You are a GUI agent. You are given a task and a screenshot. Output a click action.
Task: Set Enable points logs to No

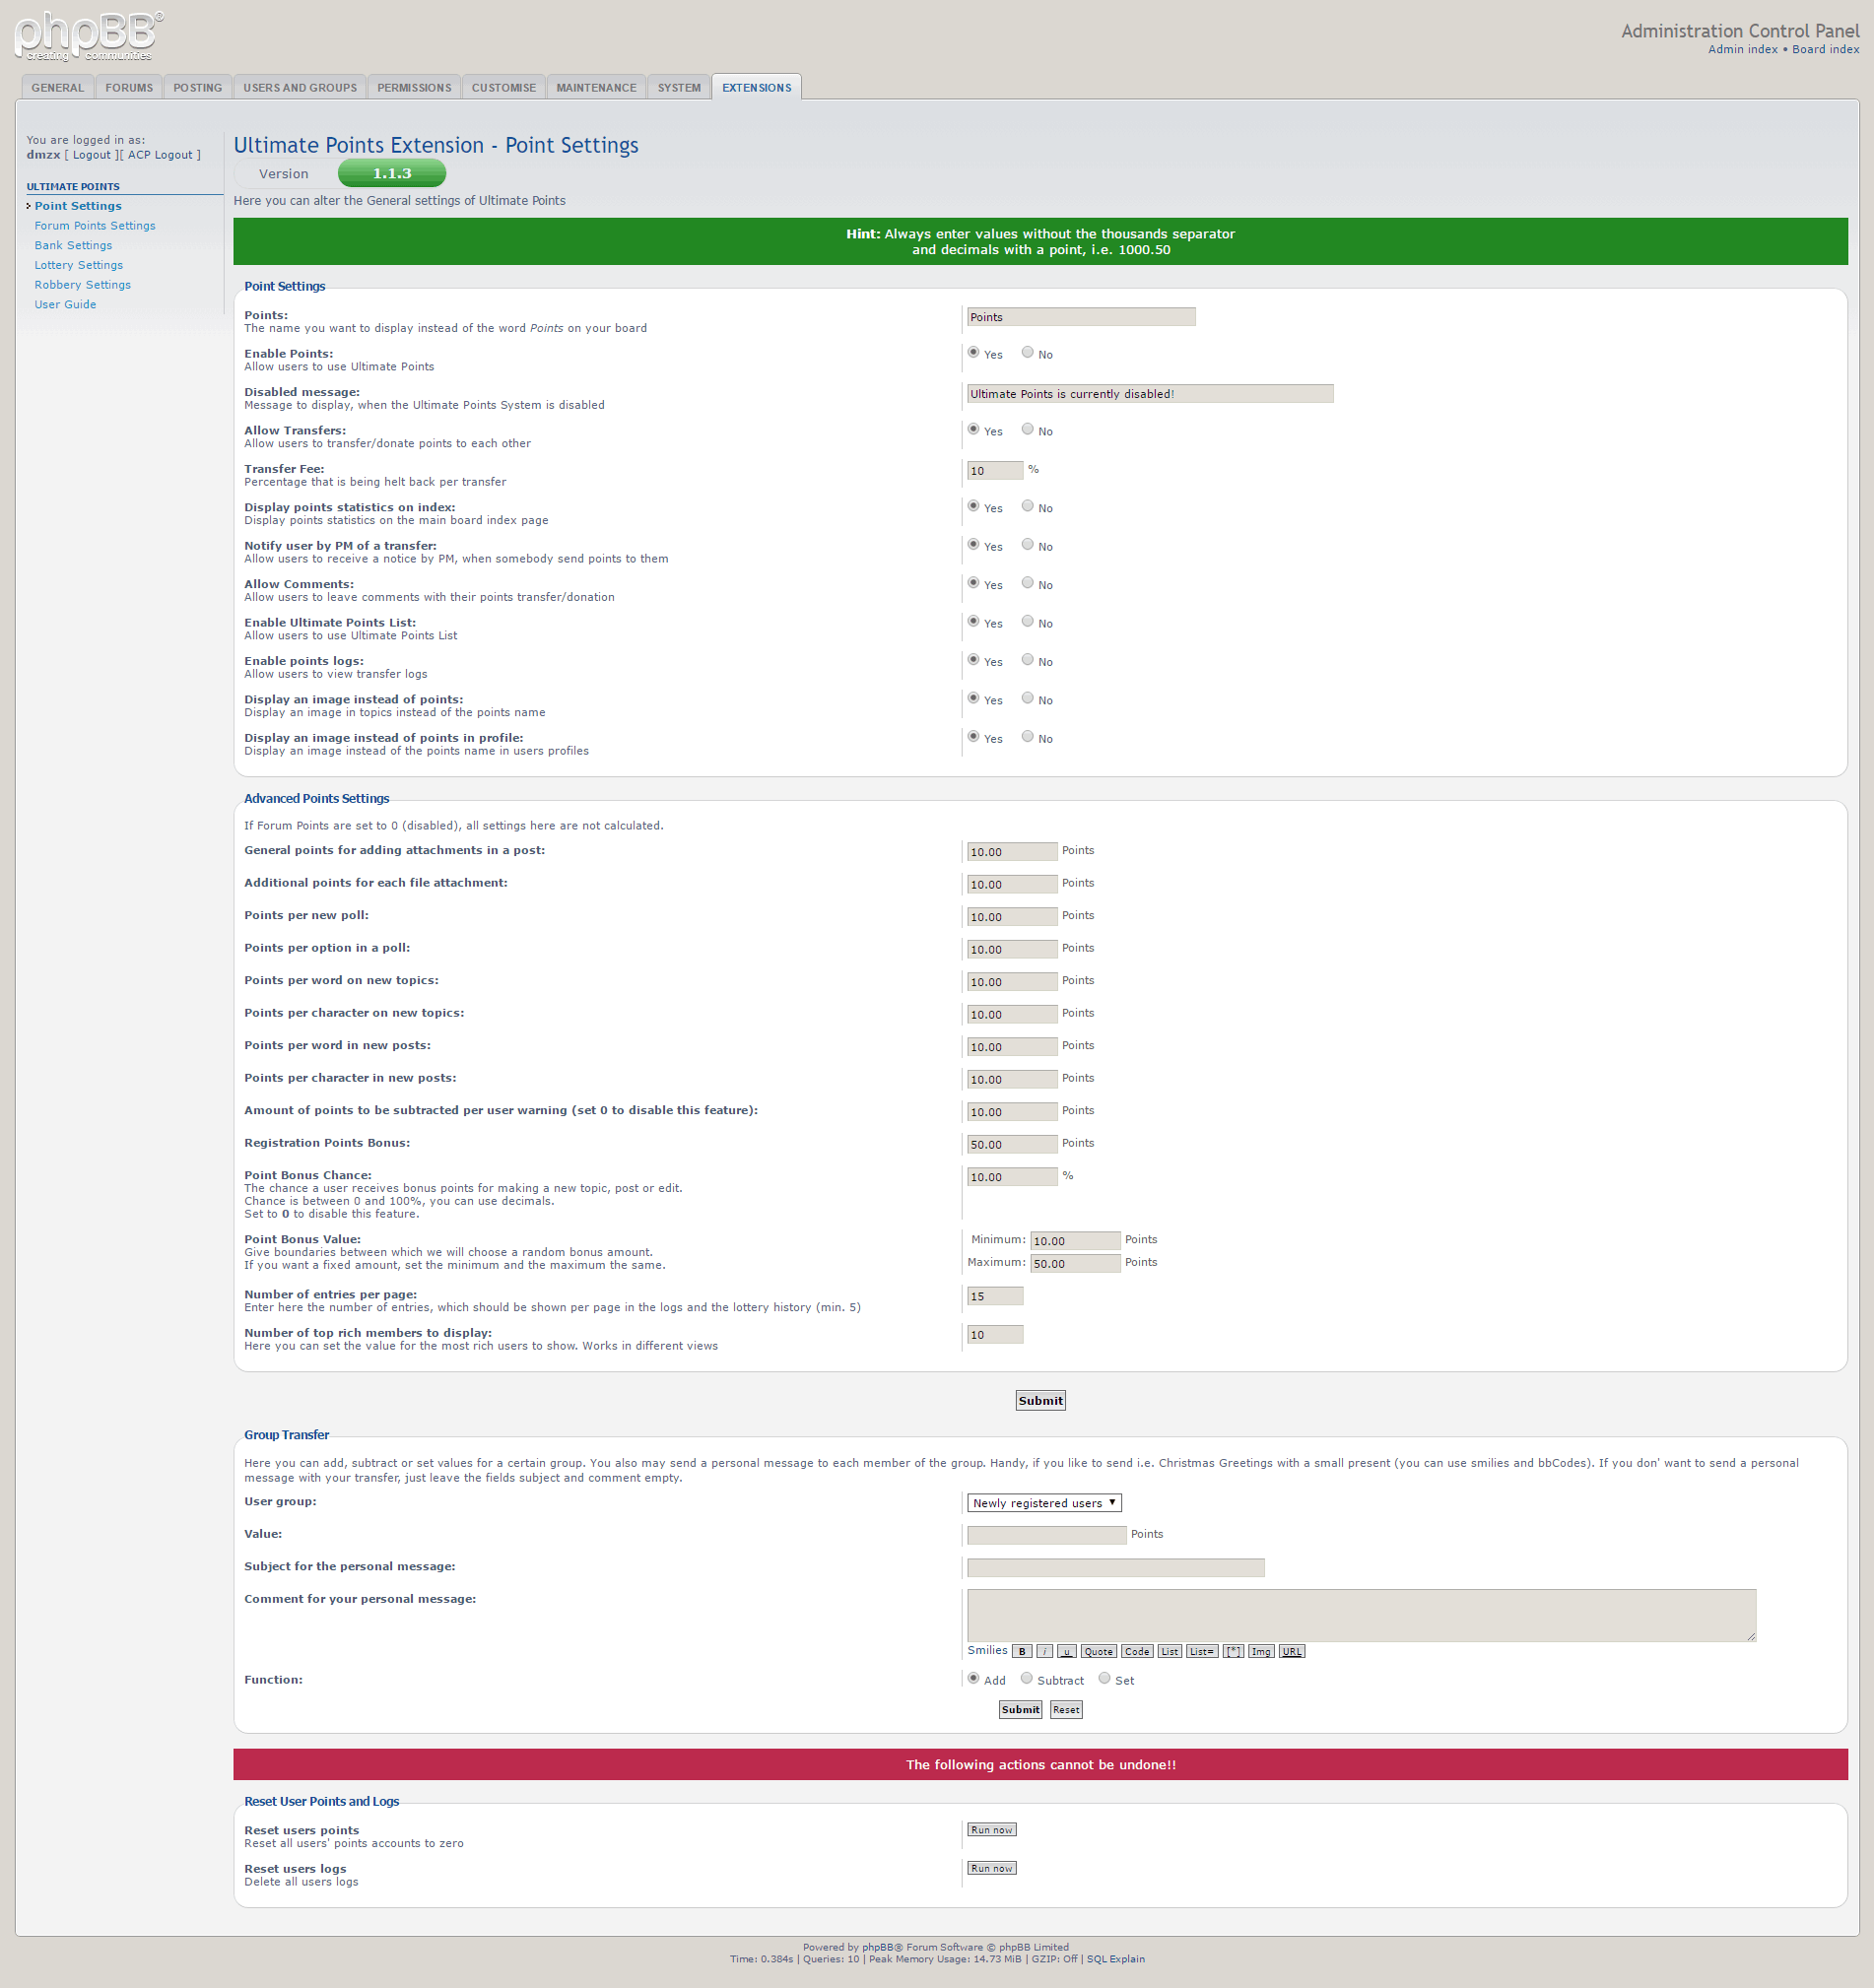pos(1027,660)
